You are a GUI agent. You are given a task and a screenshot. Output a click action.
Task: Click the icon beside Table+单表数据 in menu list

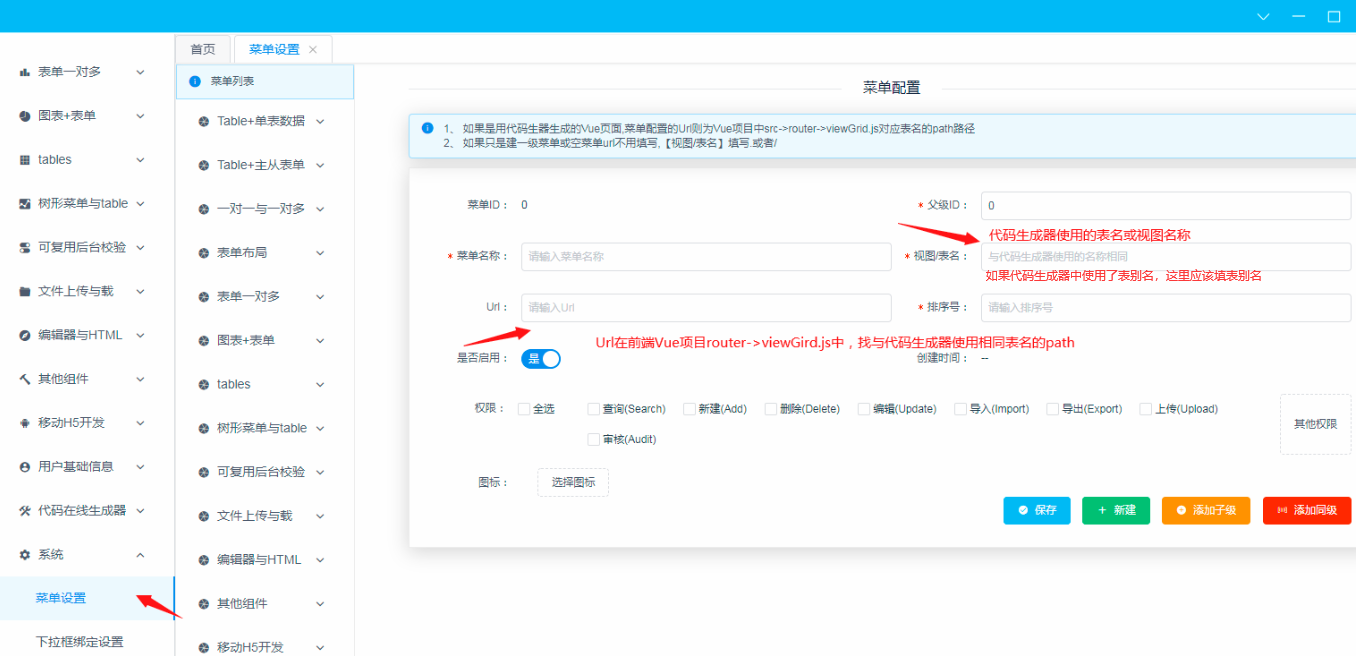pyautogui.click(x=203, y=121)
